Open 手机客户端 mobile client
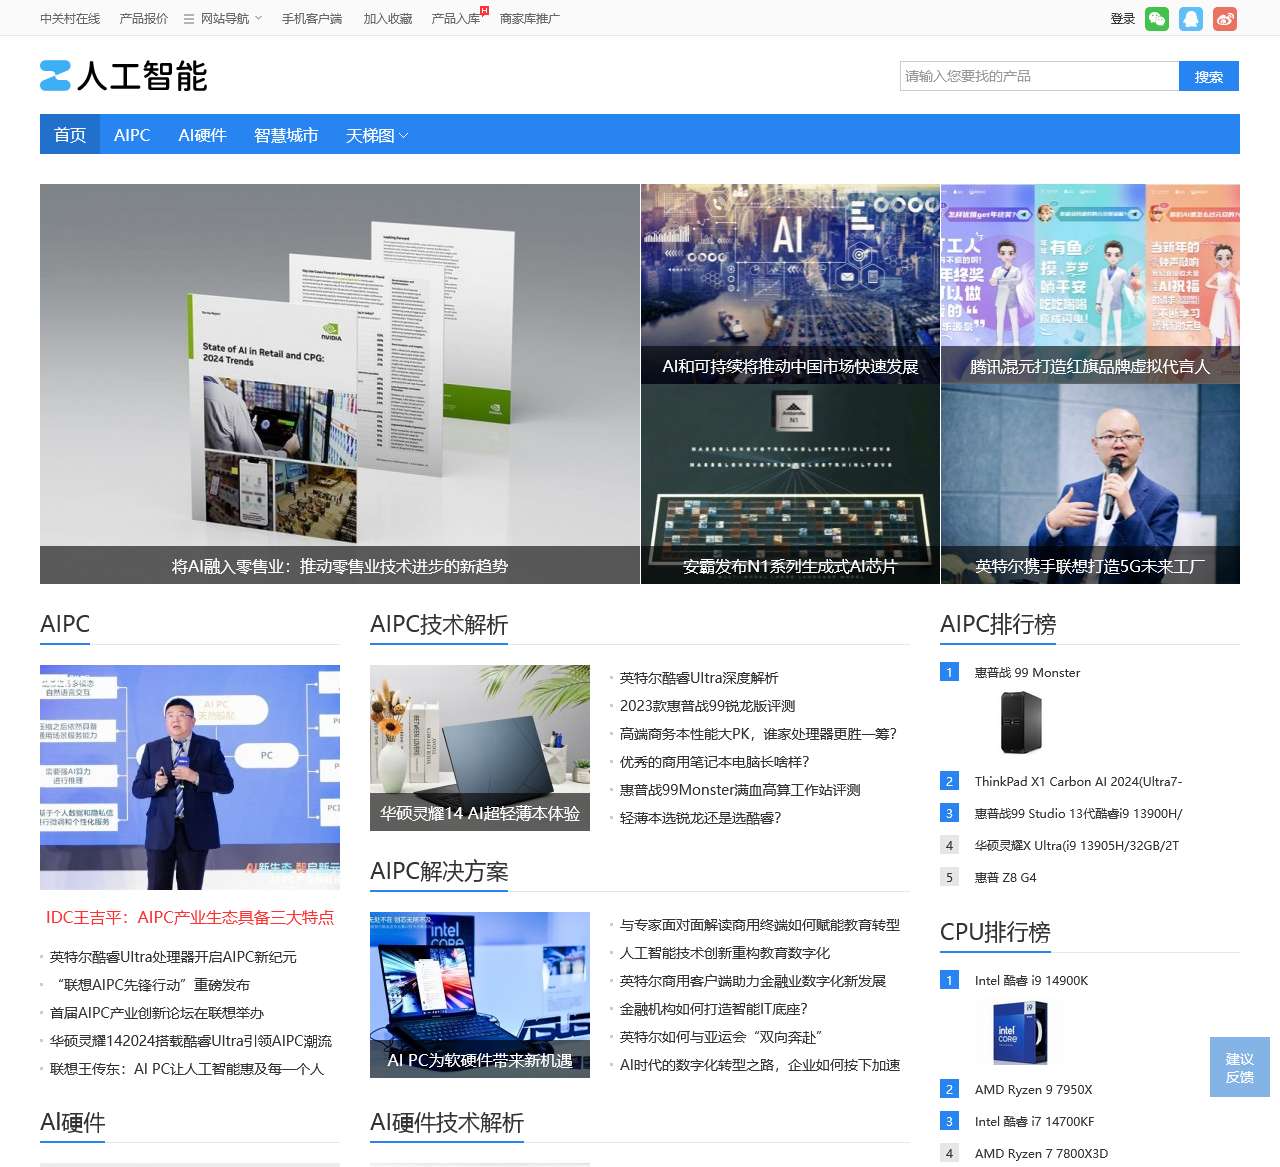Image resolution: width=1280 pixels, height=1167 pixels. point(311,18)
